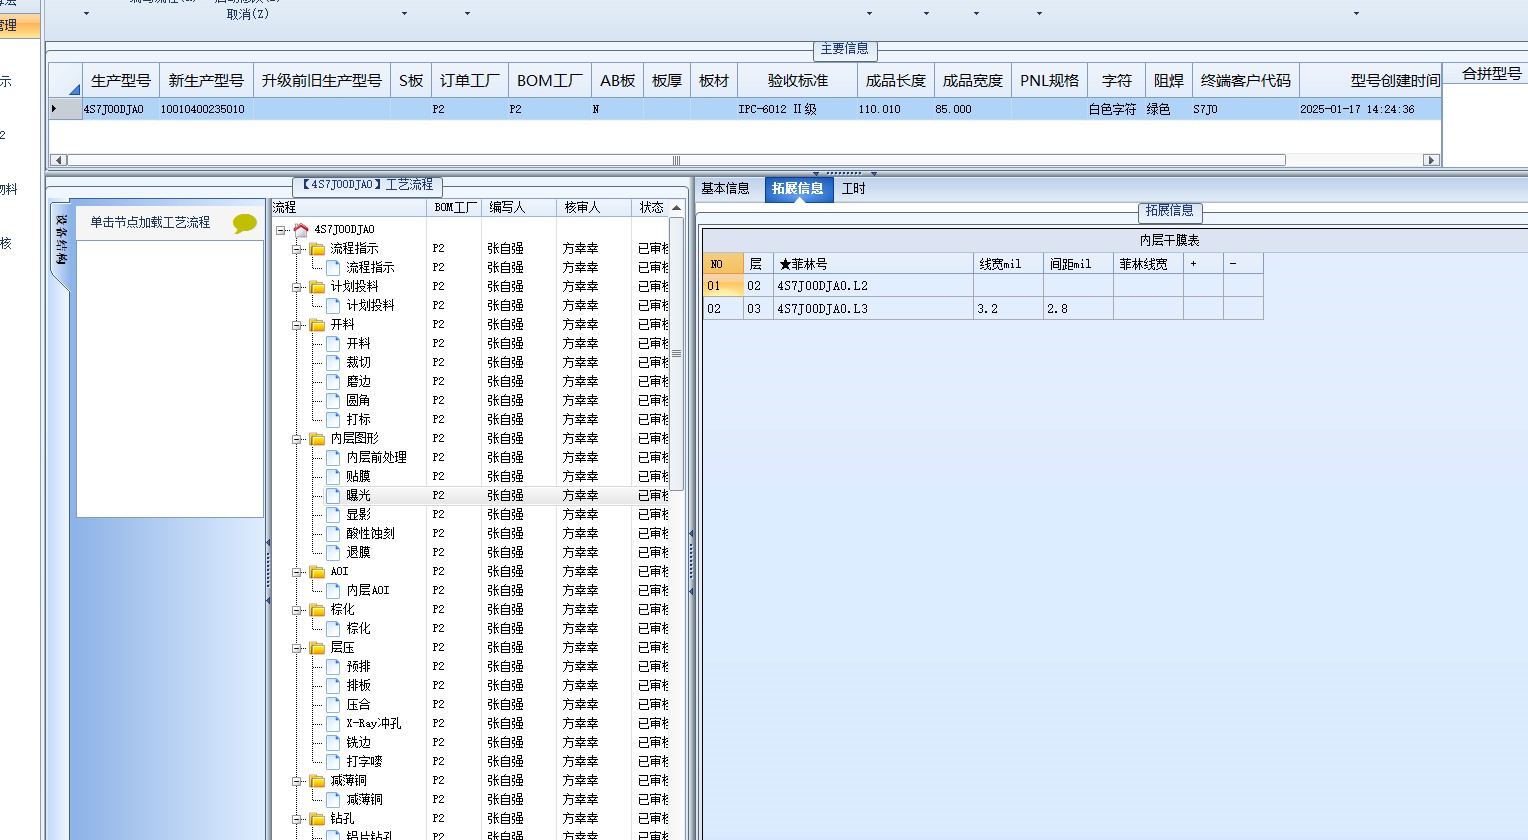
Task: Click document icon of 预排 step
Action: click(333, 667)
